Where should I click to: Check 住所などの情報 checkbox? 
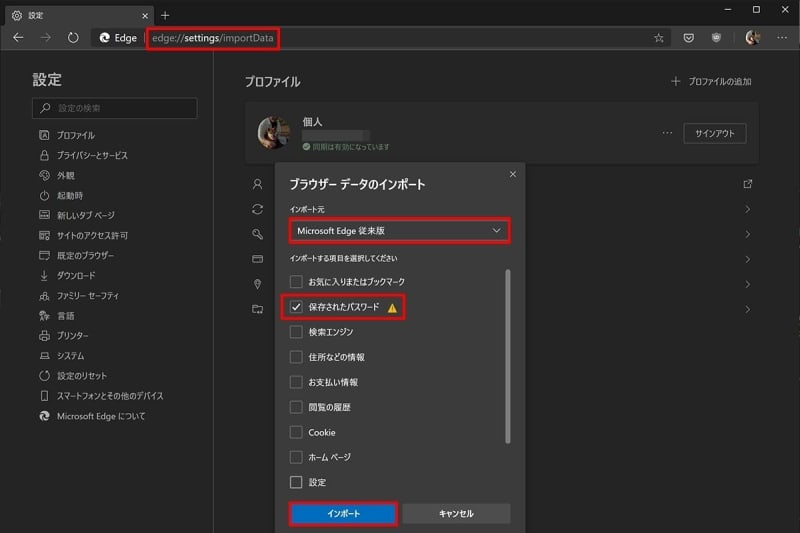(296, 357)
